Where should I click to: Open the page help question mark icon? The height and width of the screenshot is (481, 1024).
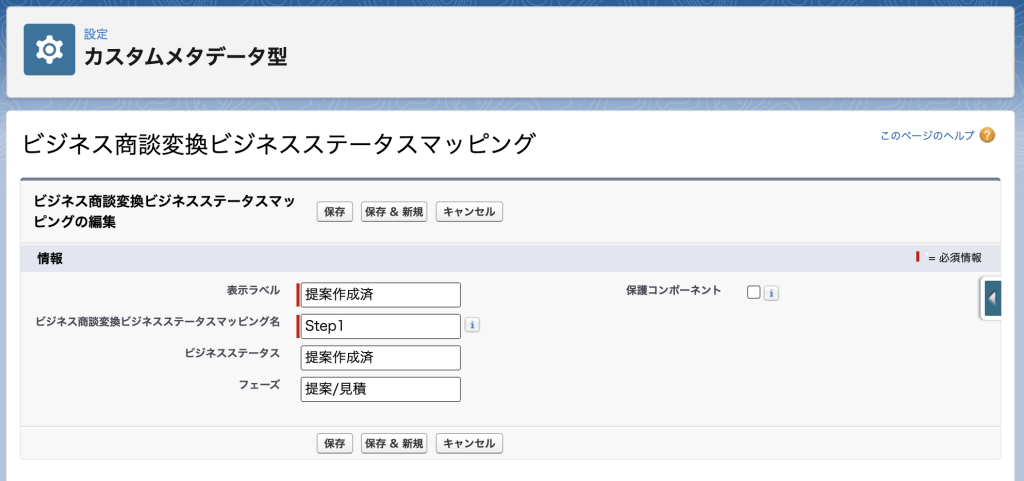pos(987,136)
